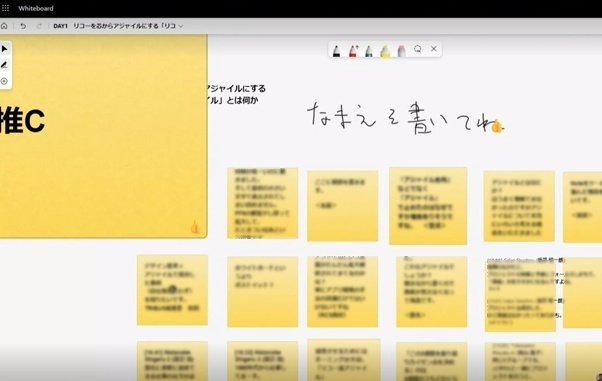The width and height of the screenshot is (602, 381).
Task: Redo the last undone action
Action: pyautogui.click(x=39, y=26)
